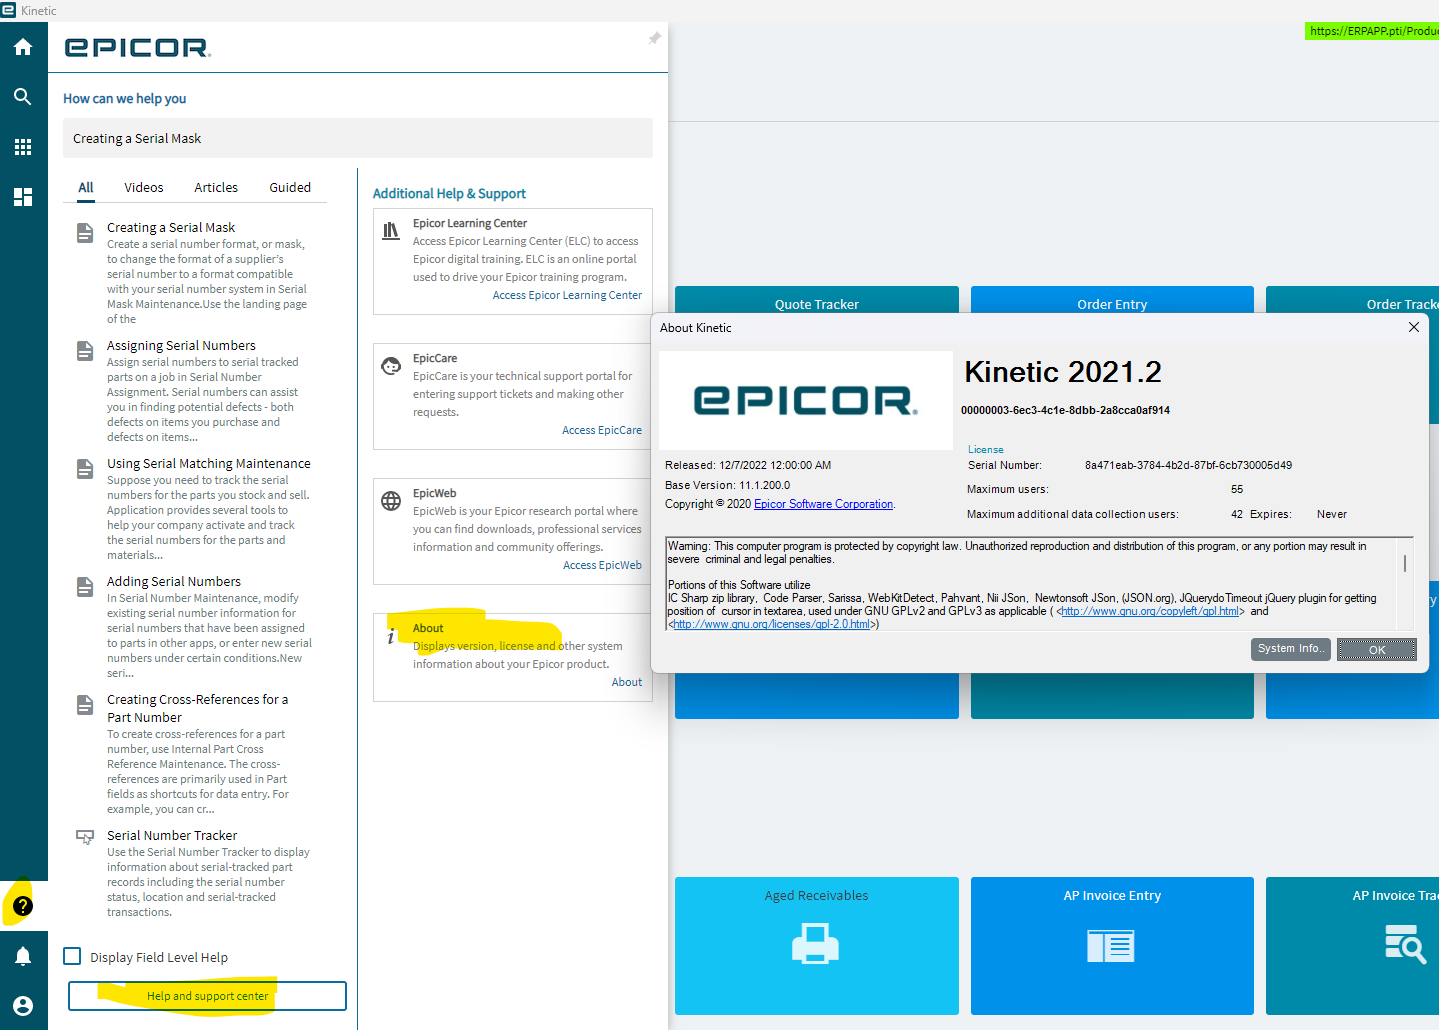Click the Serial Number value in About dialog
The image size is (1439, 1030).
pos(1188,465)
